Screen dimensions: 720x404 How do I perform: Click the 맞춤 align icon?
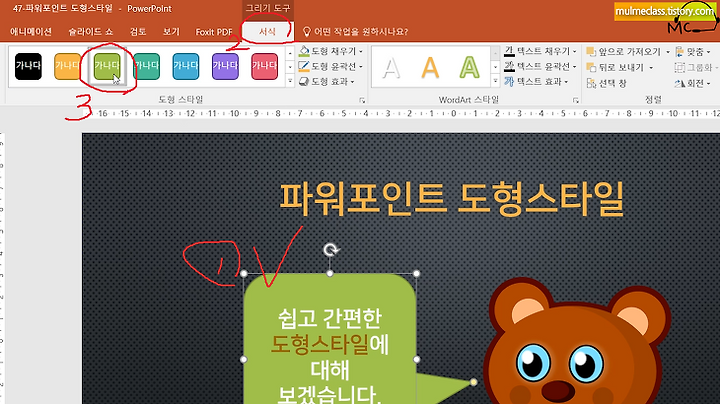point(680,52)
